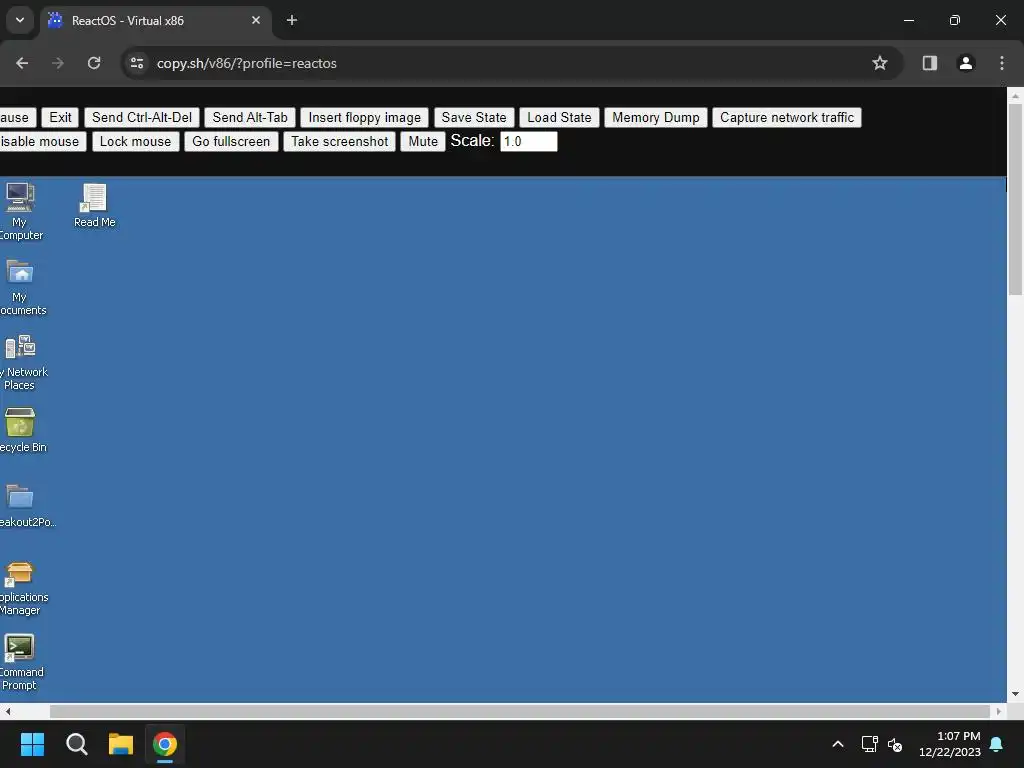Open My Computer desktop icon
1024x768 pixels.
pos(20,211)
